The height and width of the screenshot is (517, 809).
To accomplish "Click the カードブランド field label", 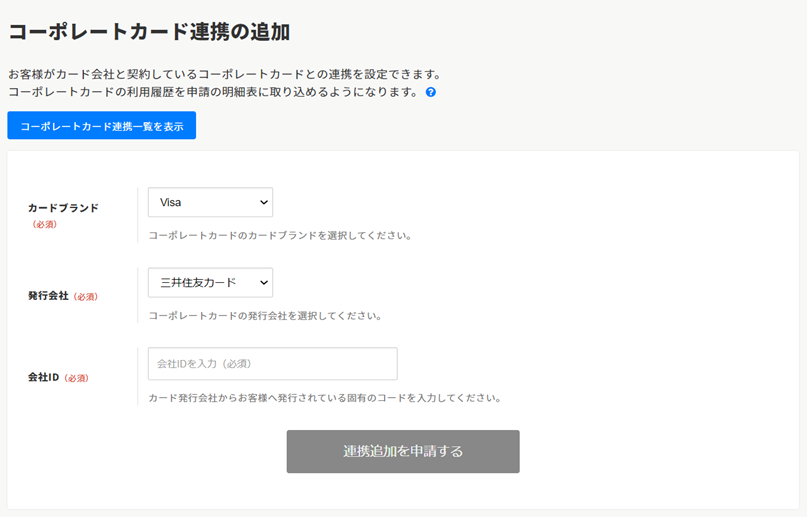I will tap(63, 208).
